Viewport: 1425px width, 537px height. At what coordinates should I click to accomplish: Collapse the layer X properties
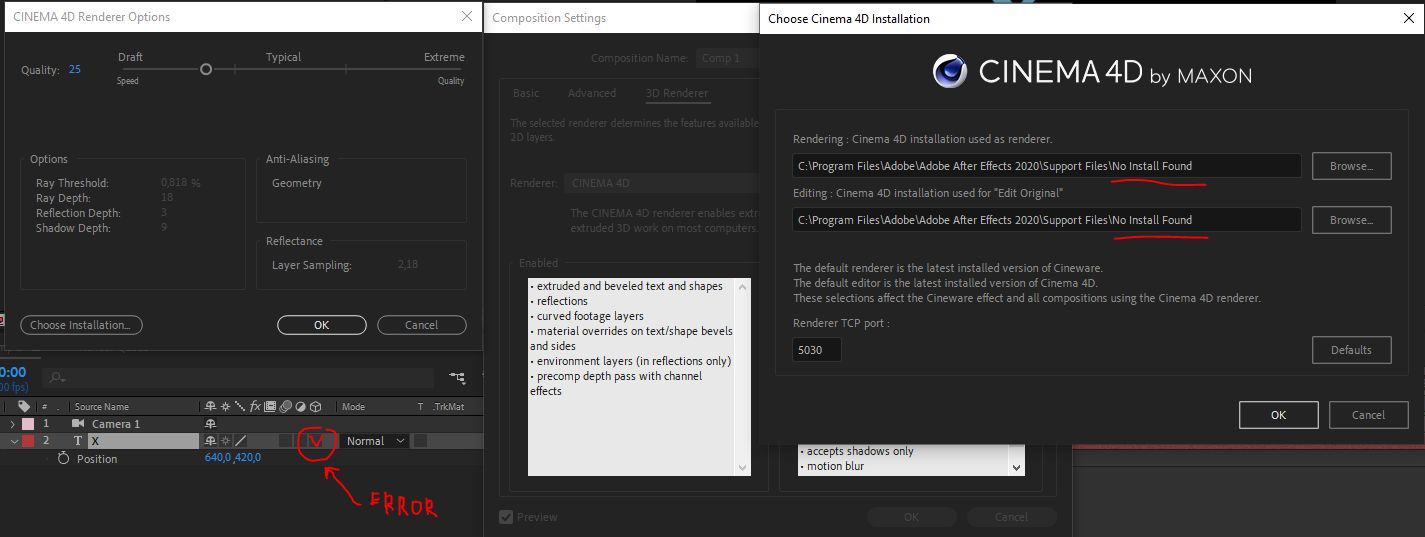click(x=14, y=441)
